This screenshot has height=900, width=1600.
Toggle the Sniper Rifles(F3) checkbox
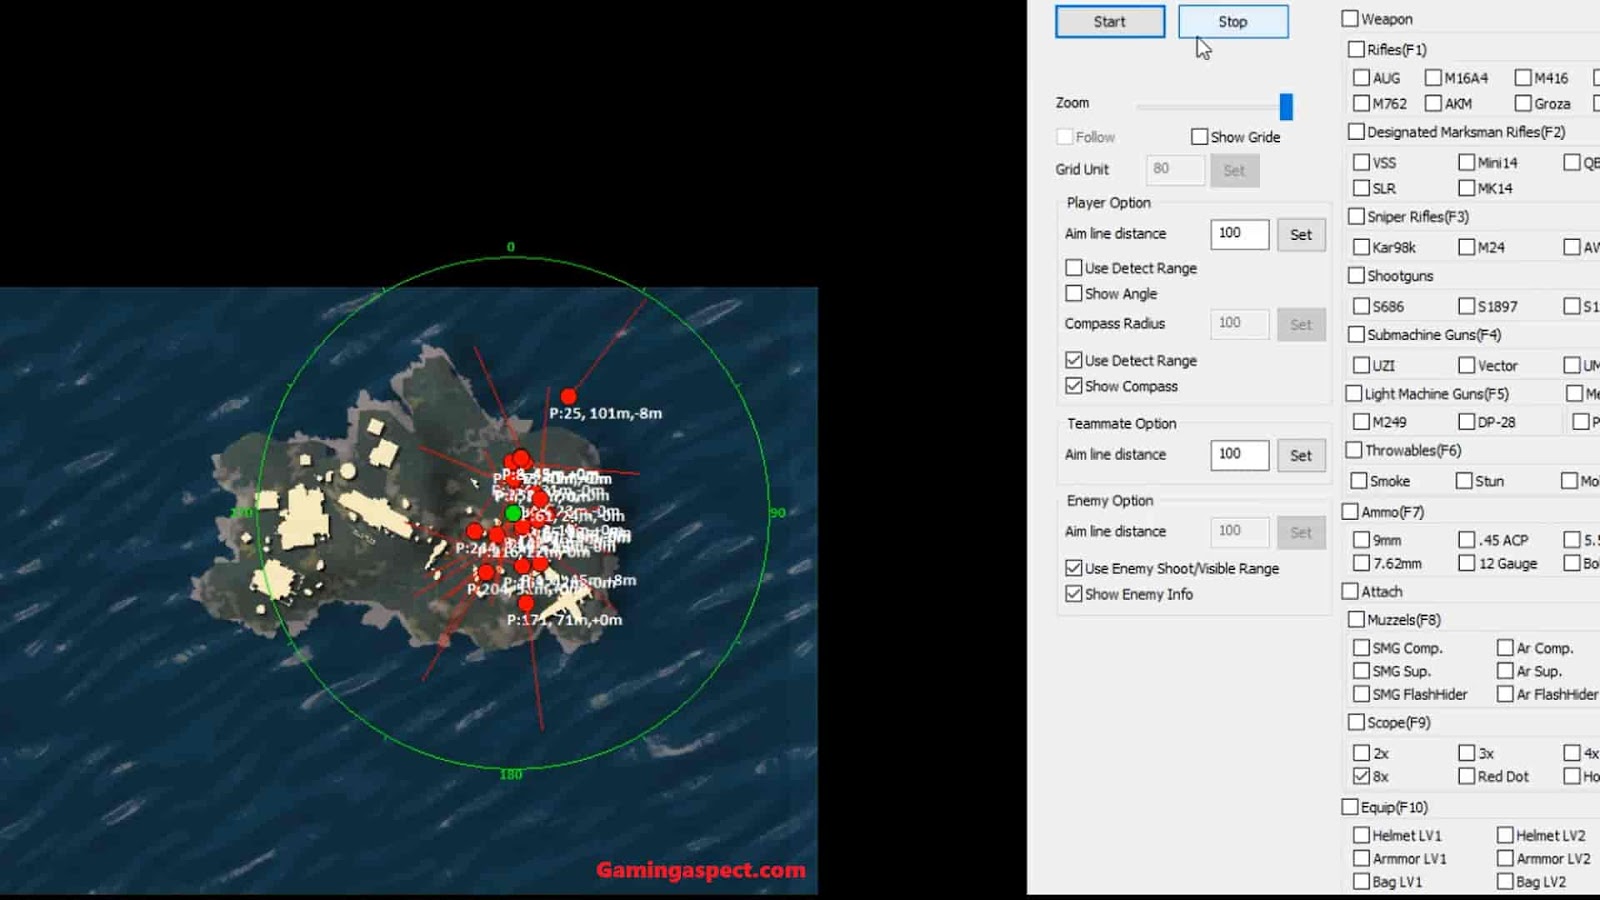(x=1357, y=216)
